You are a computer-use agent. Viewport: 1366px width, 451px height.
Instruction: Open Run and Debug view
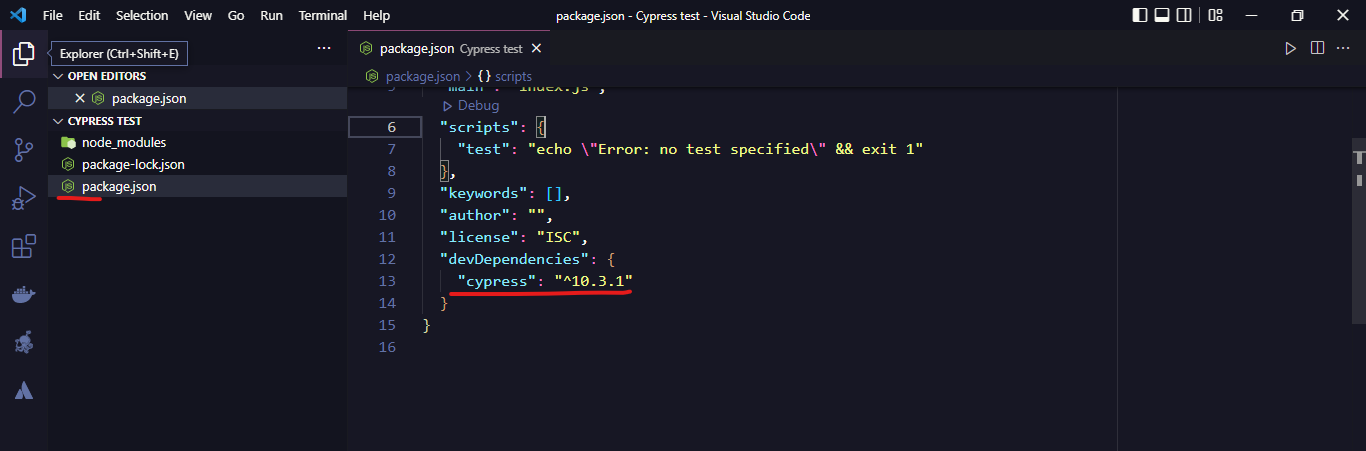coord(24,198)
